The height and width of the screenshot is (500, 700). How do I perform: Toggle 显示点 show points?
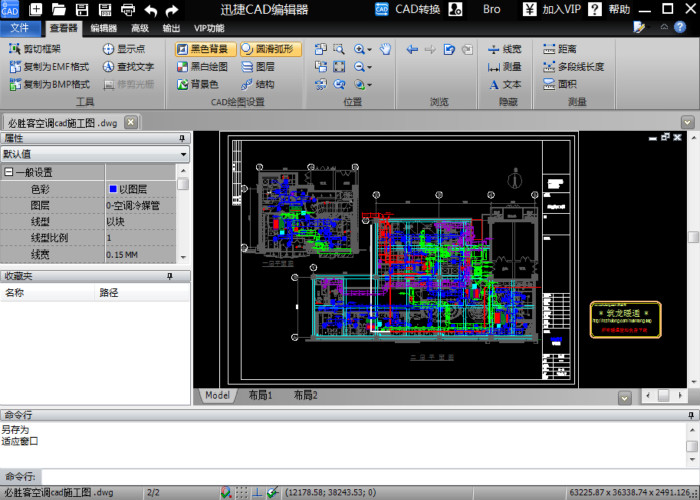(124, 49)
